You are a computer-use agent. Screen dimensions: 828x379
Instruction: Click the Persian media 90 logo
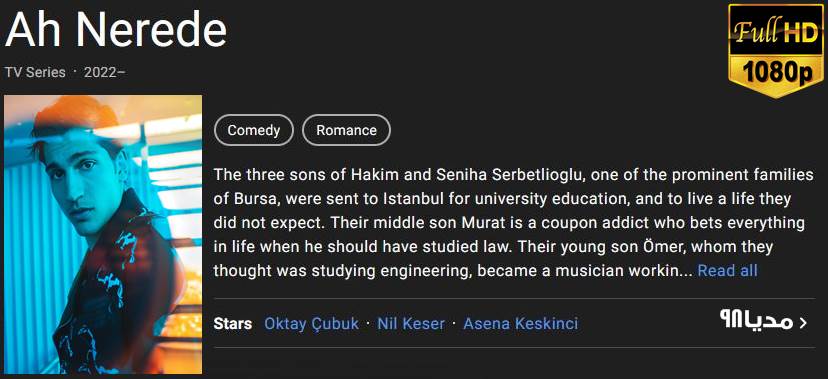756,320
